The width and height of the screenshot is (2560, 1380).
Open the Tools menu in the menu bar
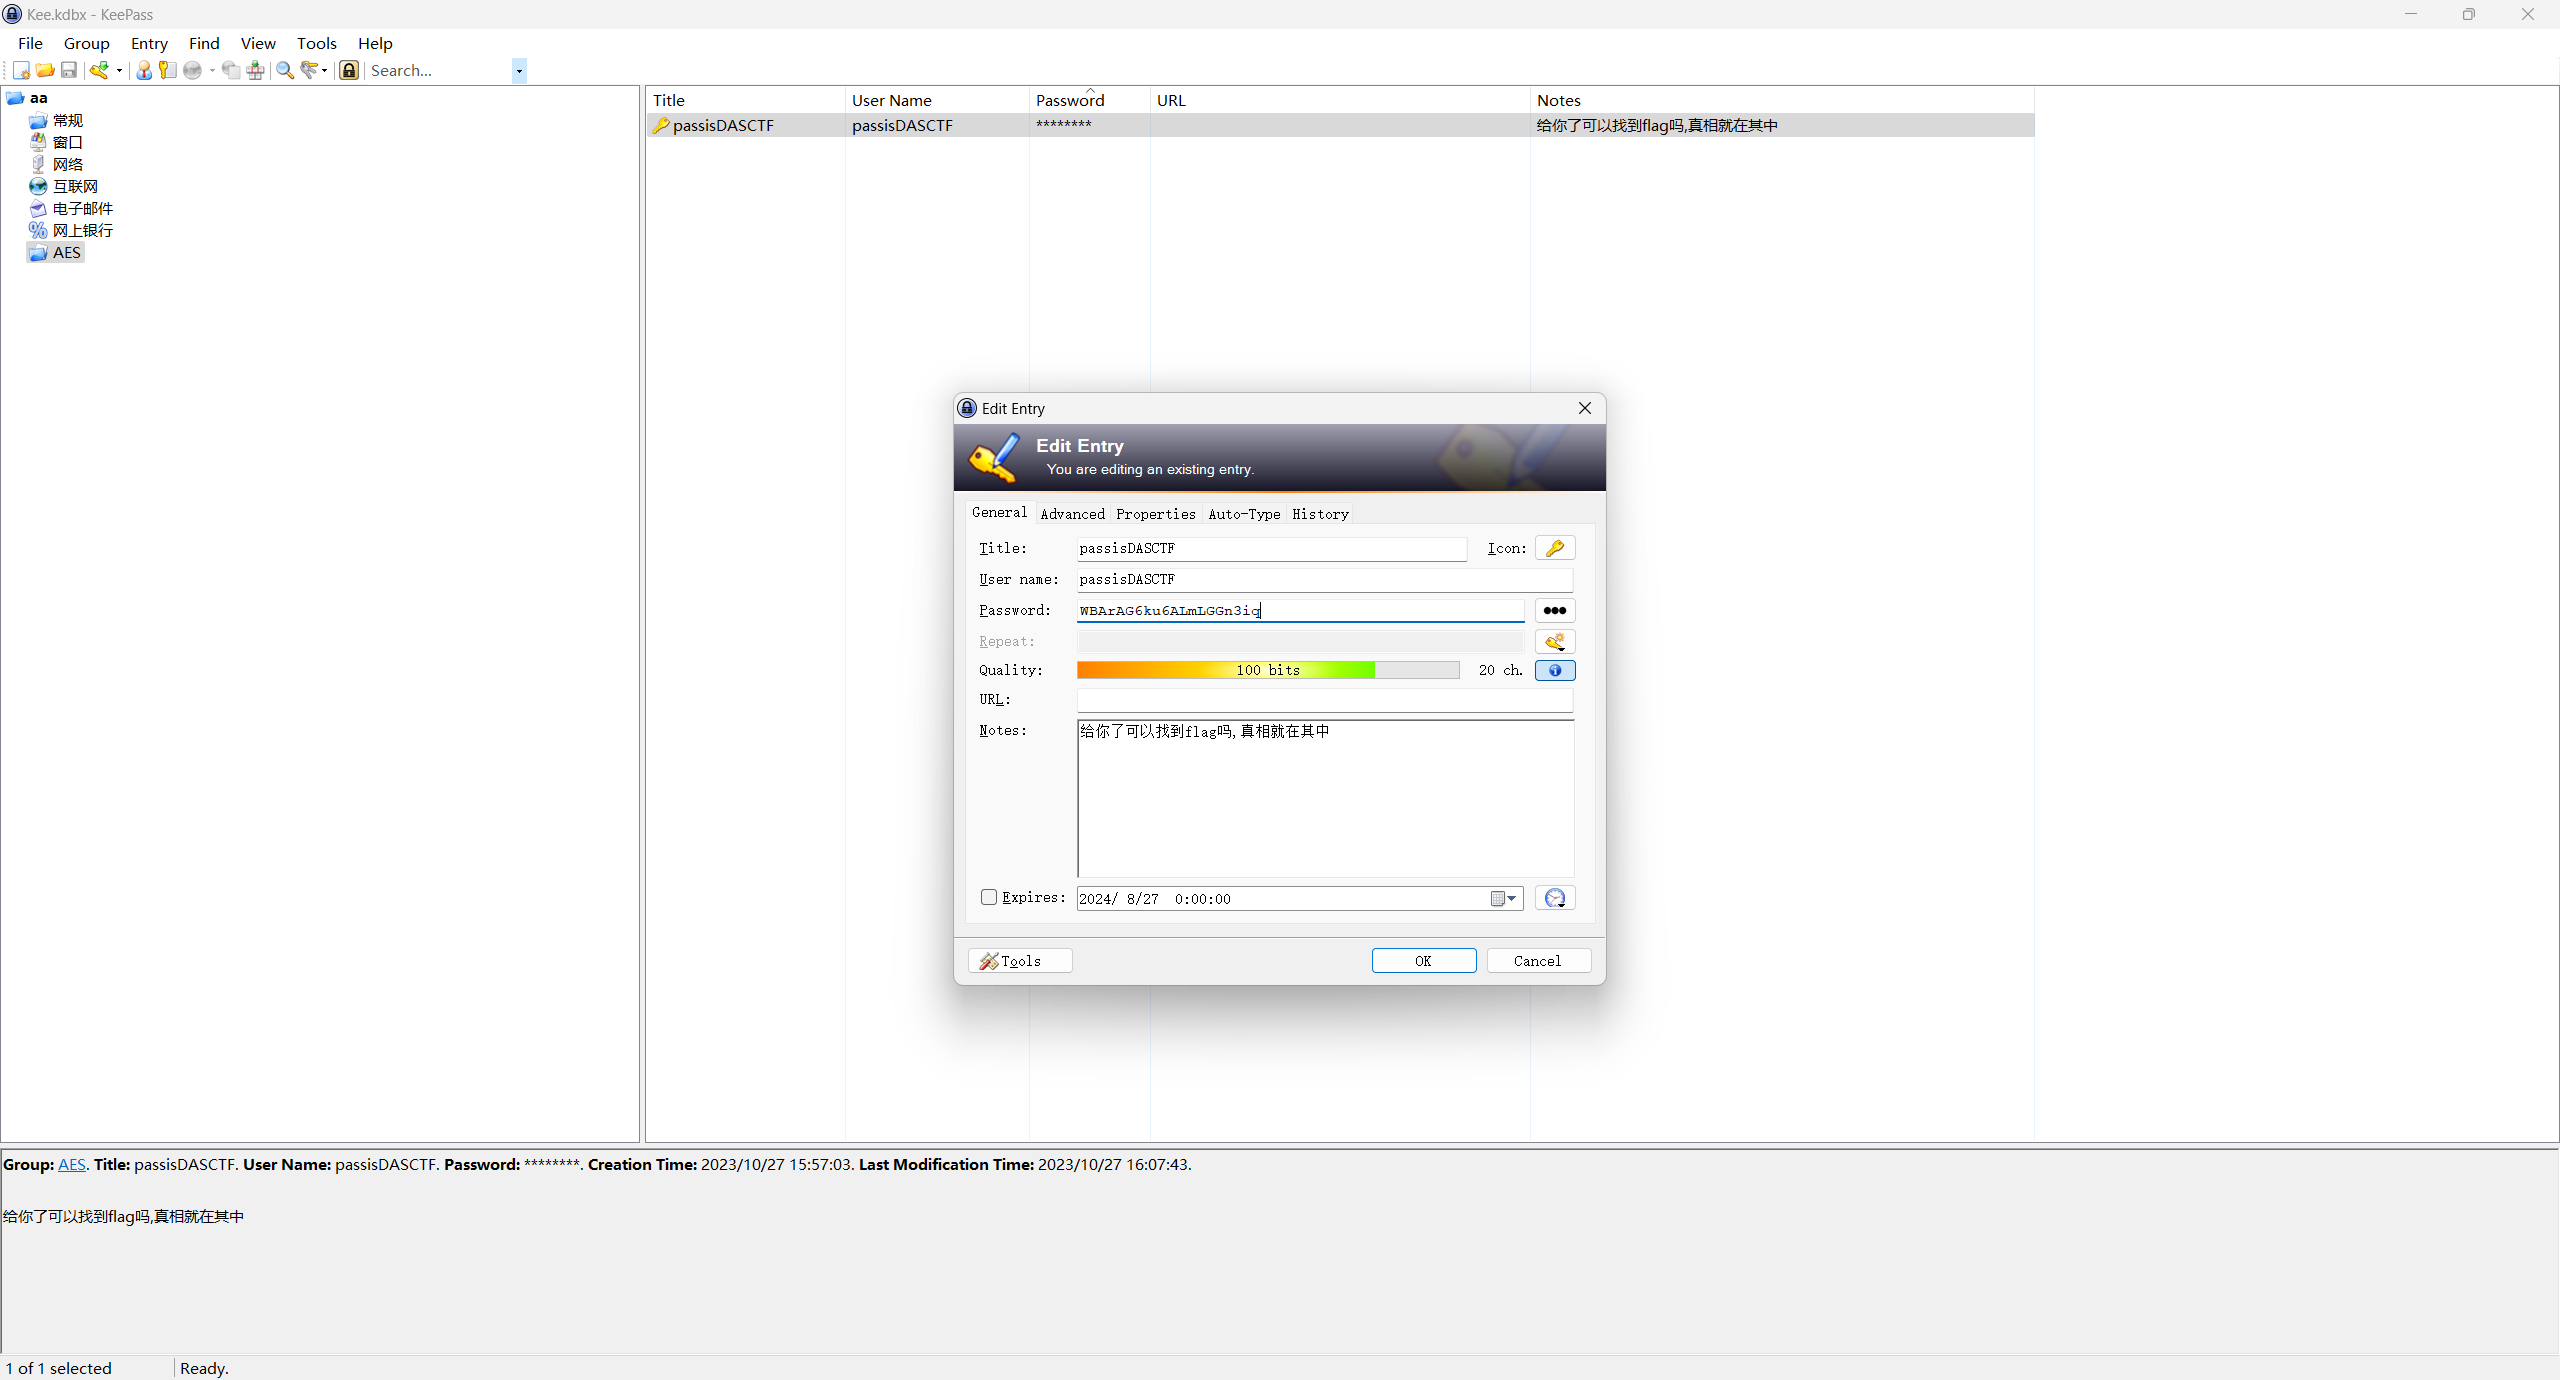click(316, 43)
